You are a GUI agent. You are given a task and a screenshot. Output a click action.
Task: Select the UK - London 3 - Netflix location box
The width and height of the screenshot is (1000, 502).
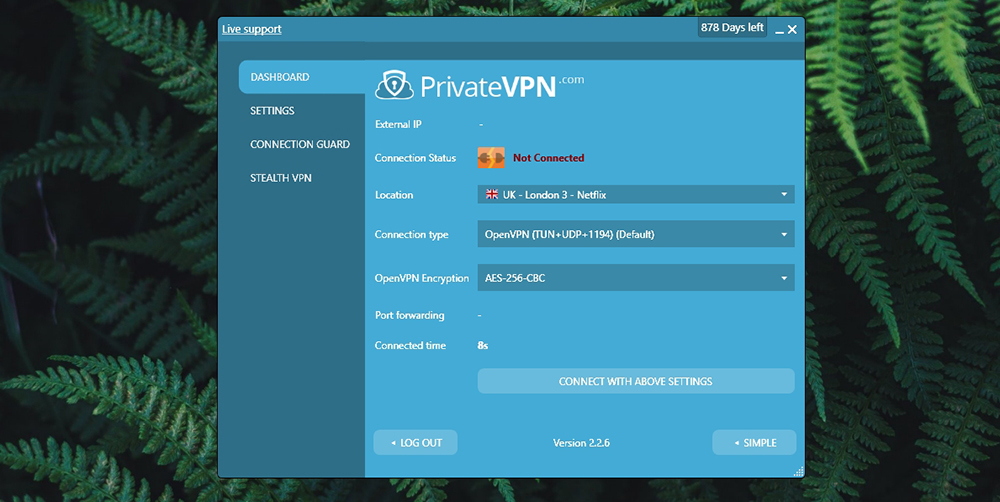636,195
